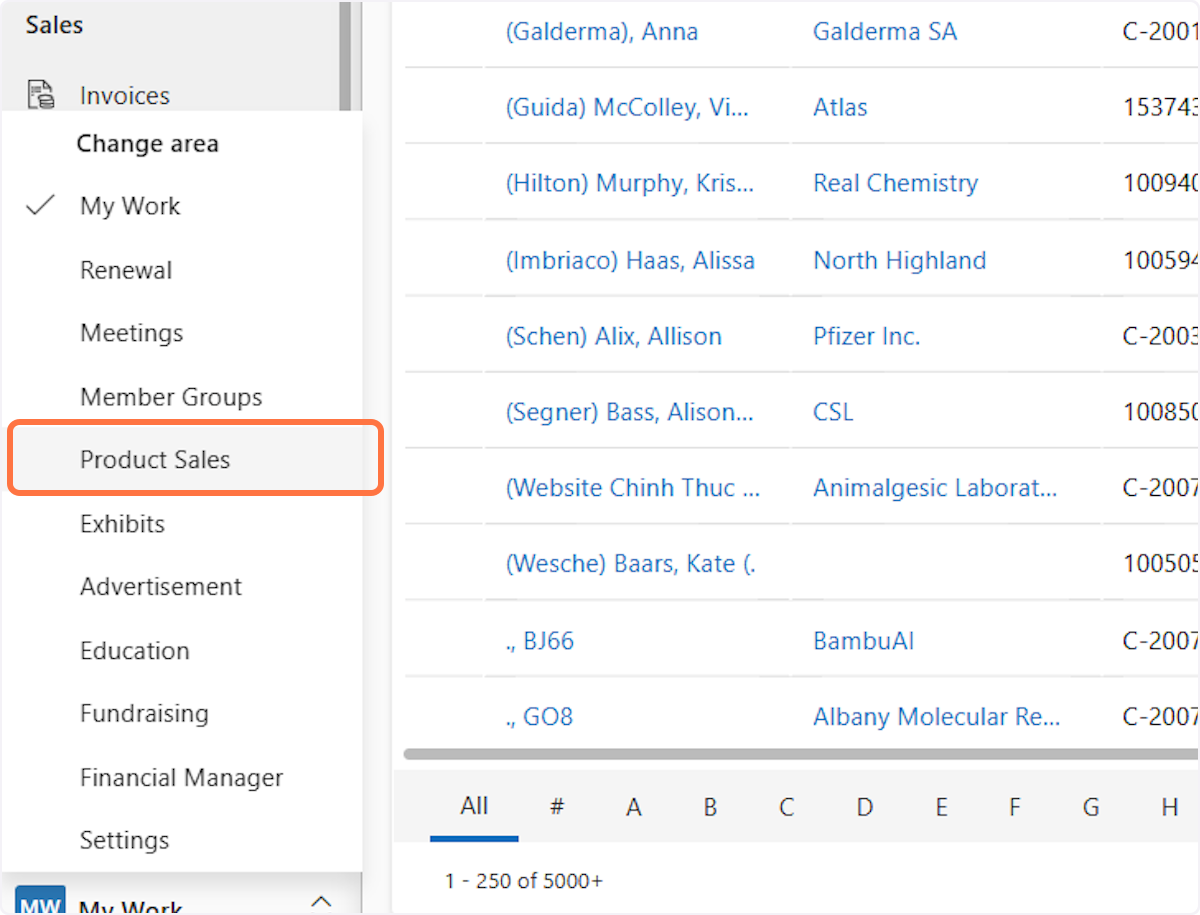Select Financial Manager from the area list
This screenshot has height=915, width=1200.
(181, 778)
